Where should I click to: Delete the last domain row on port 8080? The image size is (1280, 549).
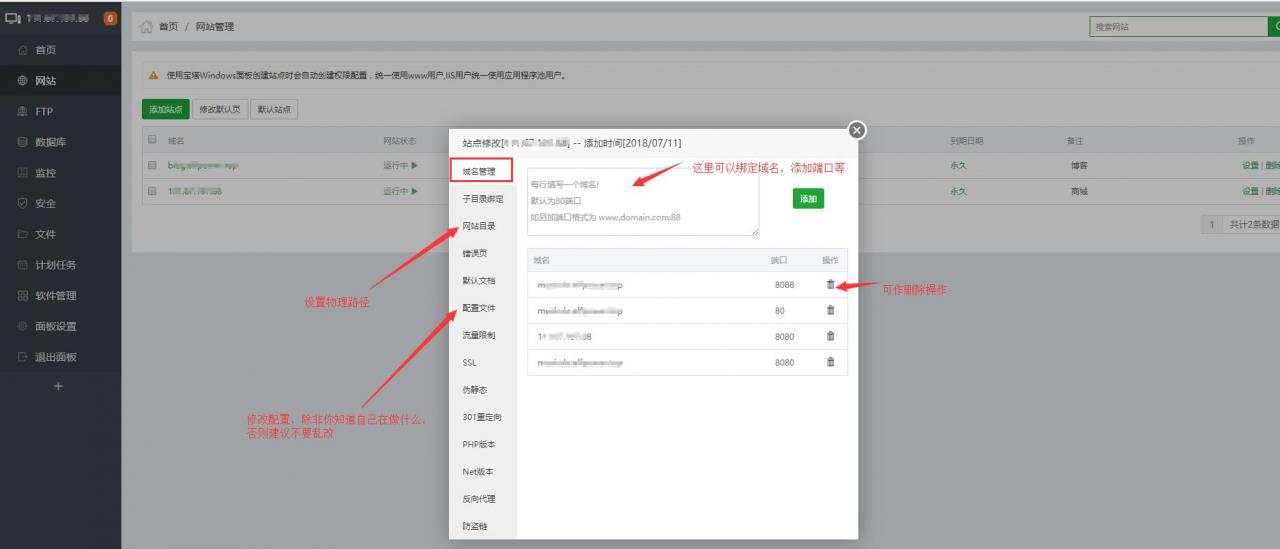830,362
